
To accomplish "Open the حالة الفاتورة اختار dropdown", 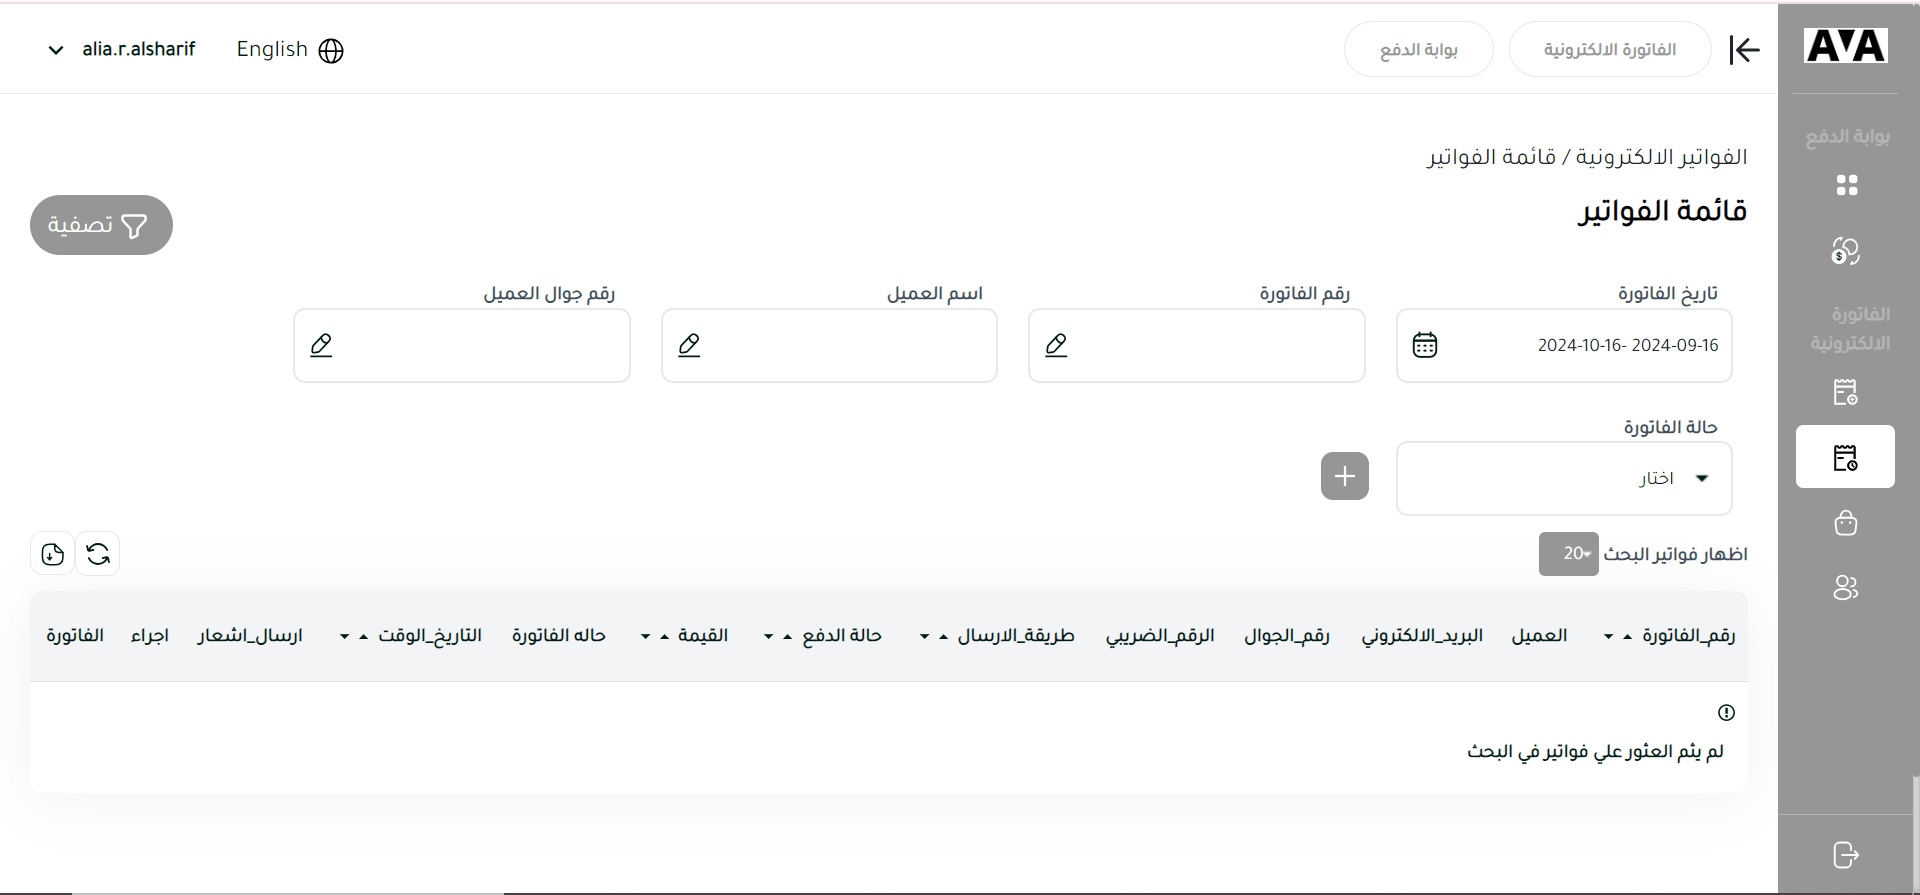I will point(1564,479).
